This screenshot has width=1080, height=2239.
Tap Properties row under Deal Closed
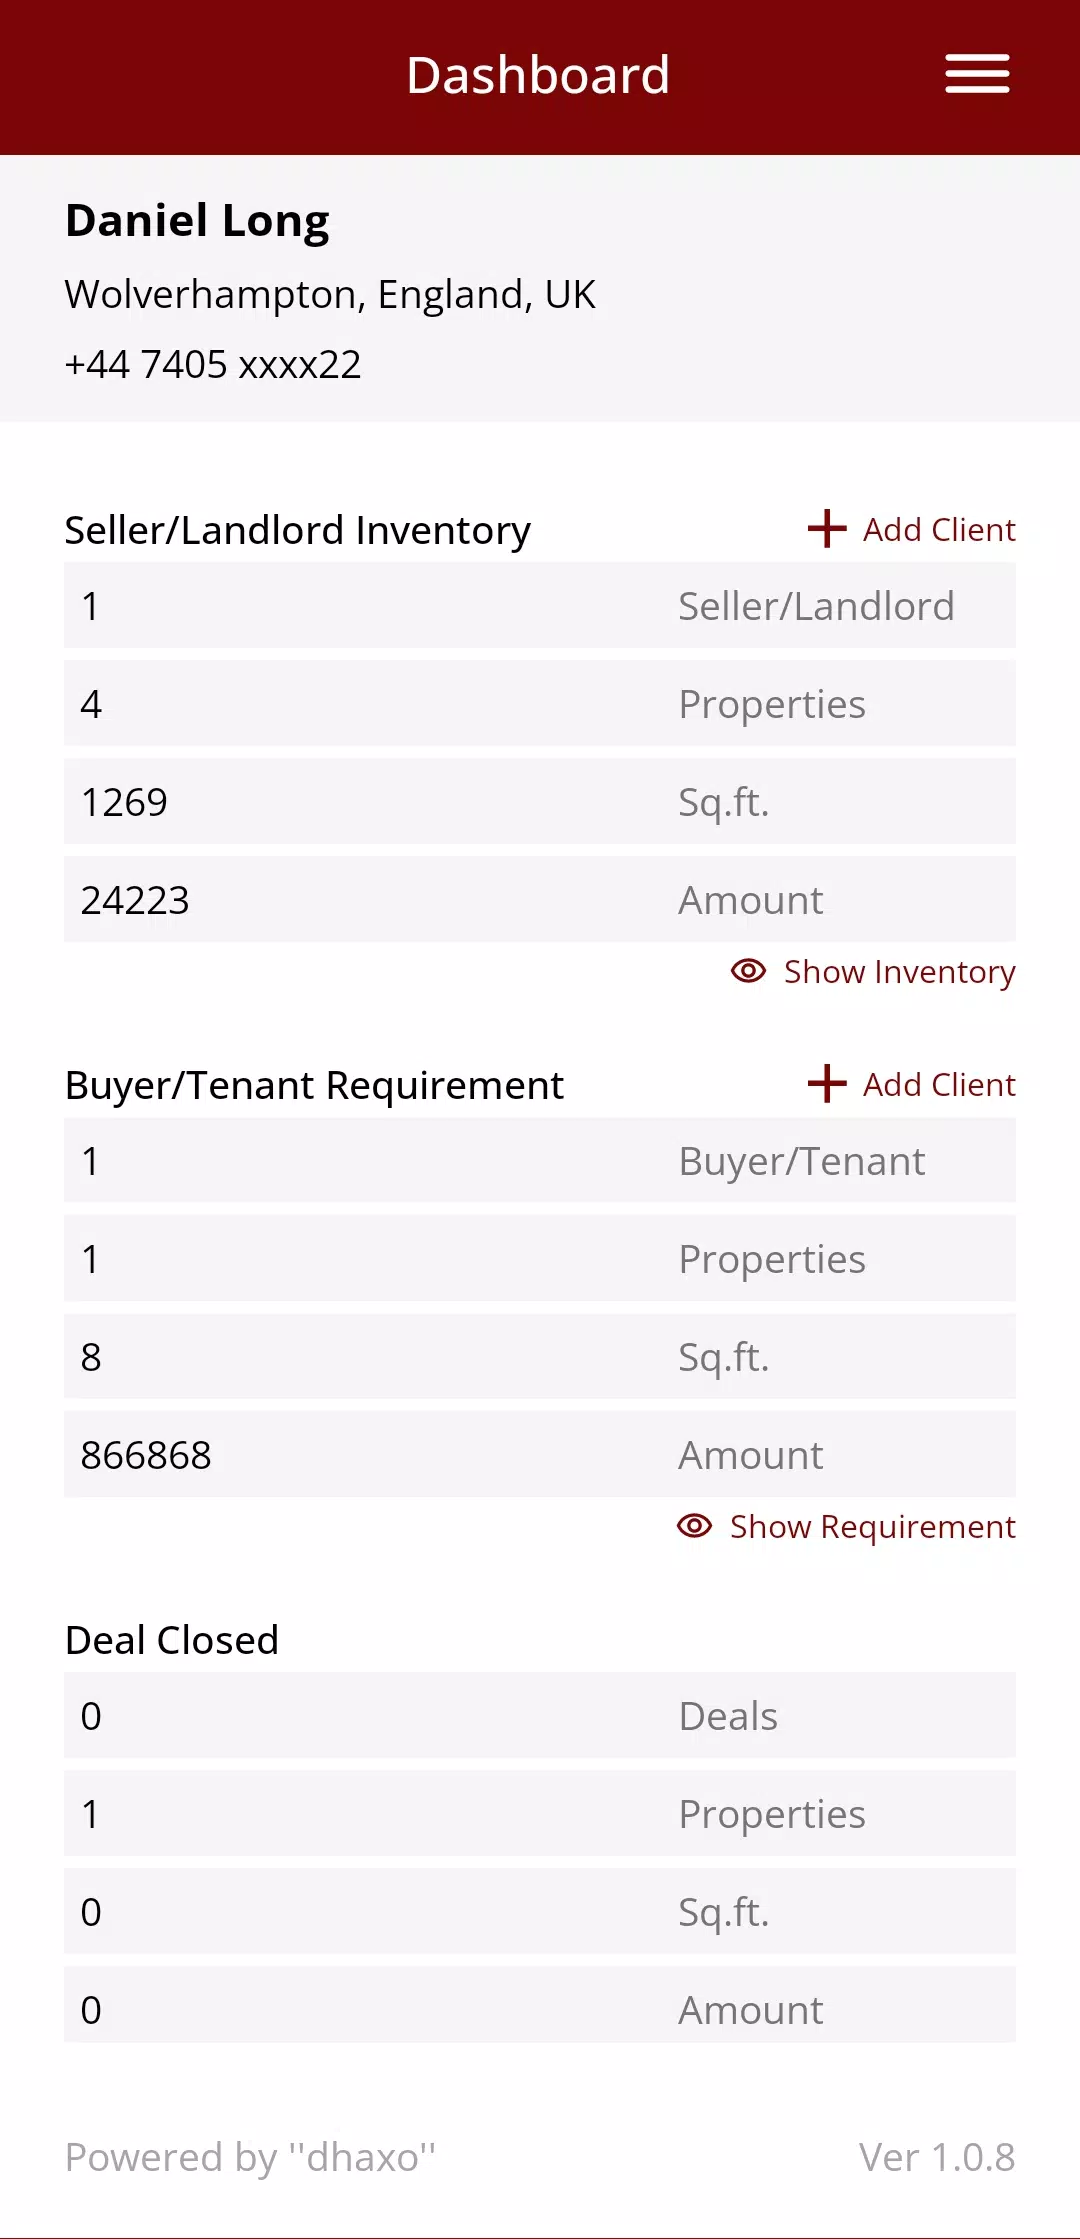pyautogui.click(x=540, y=1814)
